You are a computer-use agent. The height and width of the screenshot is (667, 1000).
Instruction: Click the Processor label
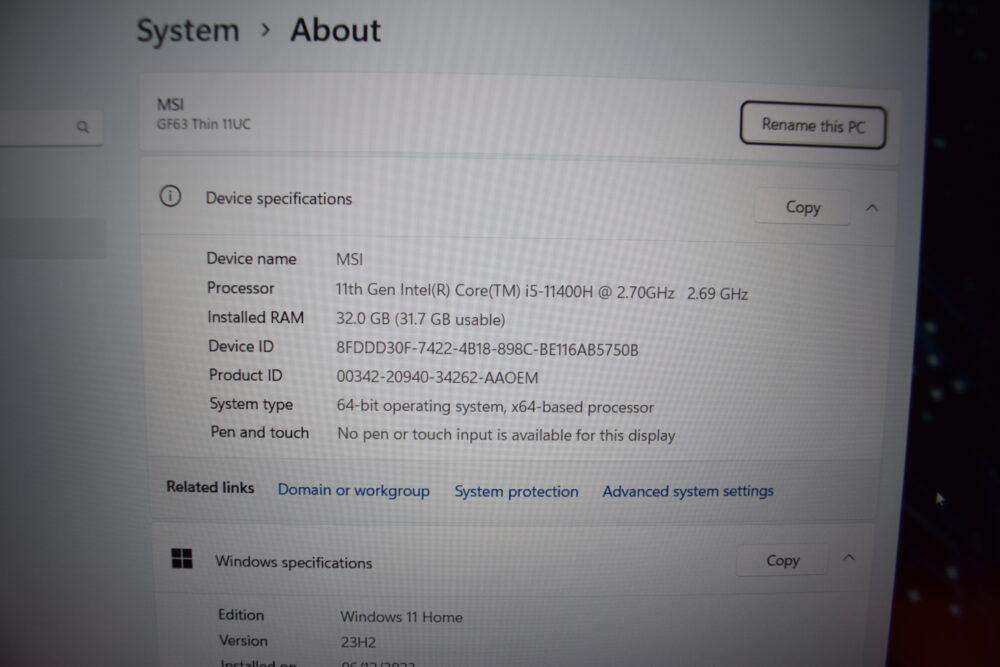pyautogui.click(x=240, y=288)
